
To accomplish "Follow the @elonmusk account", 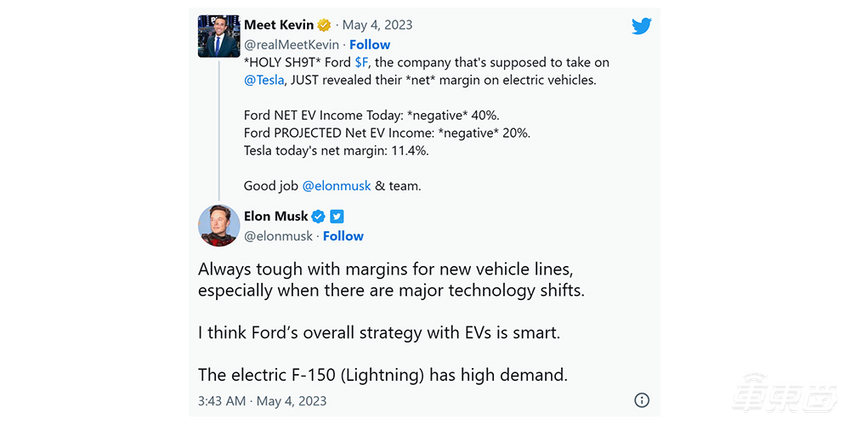I will click(x=343, y=236).
